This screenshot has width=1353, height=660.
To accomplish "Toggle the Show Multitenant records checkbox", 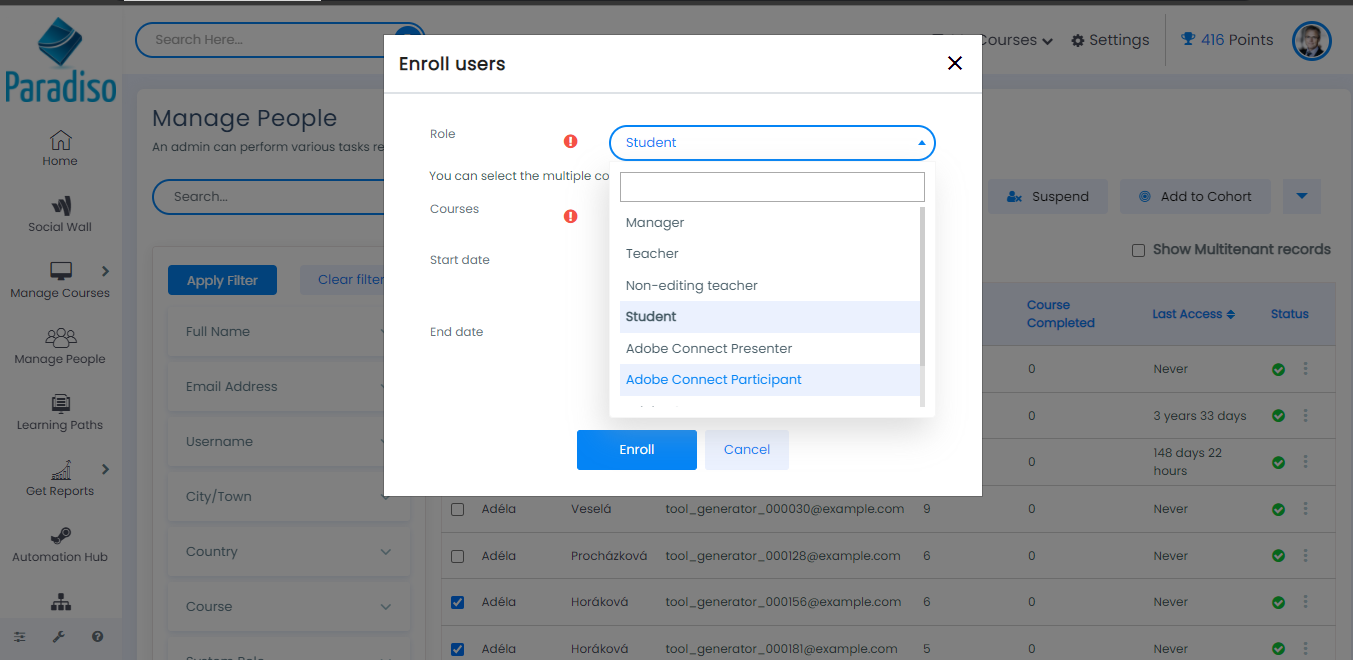I will pyautogui.click(x=1138, y=250).
